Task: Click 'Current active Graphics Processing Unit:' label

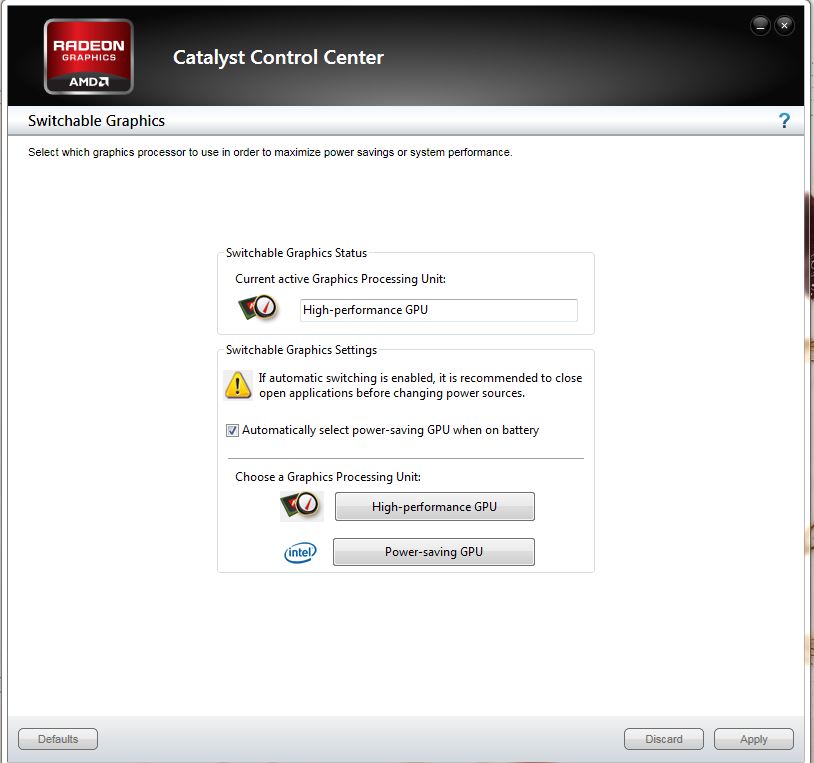Action: tap(341, 279)
